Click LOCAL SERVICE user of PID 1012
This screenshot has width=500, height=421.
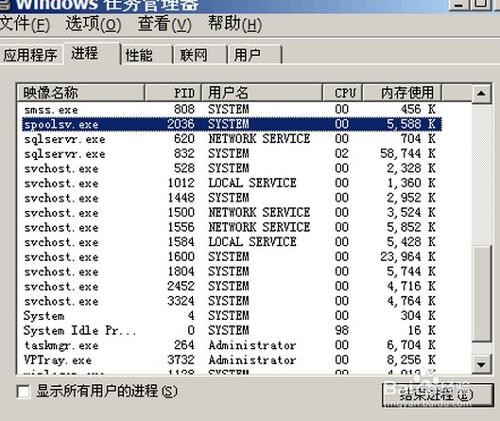click(x=252, y=183)
